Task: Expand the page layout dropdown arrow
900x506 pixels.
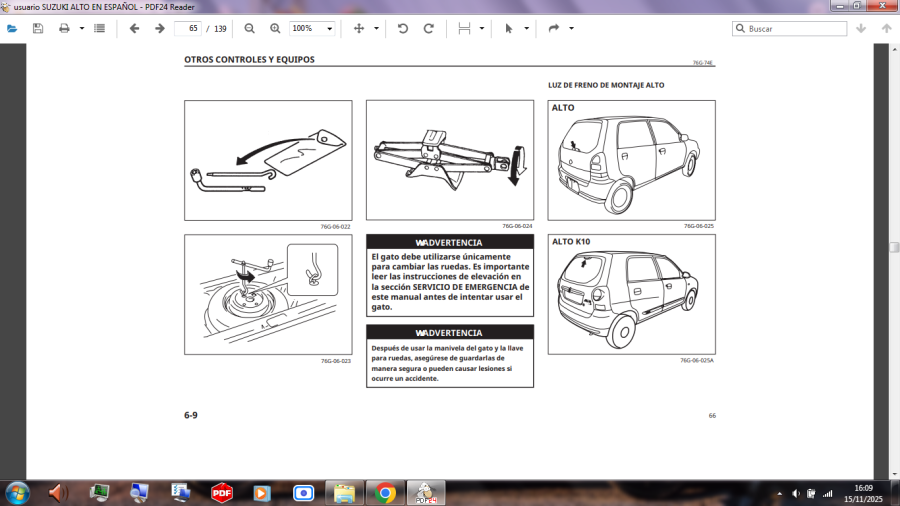Action: [x=482, y=28]
